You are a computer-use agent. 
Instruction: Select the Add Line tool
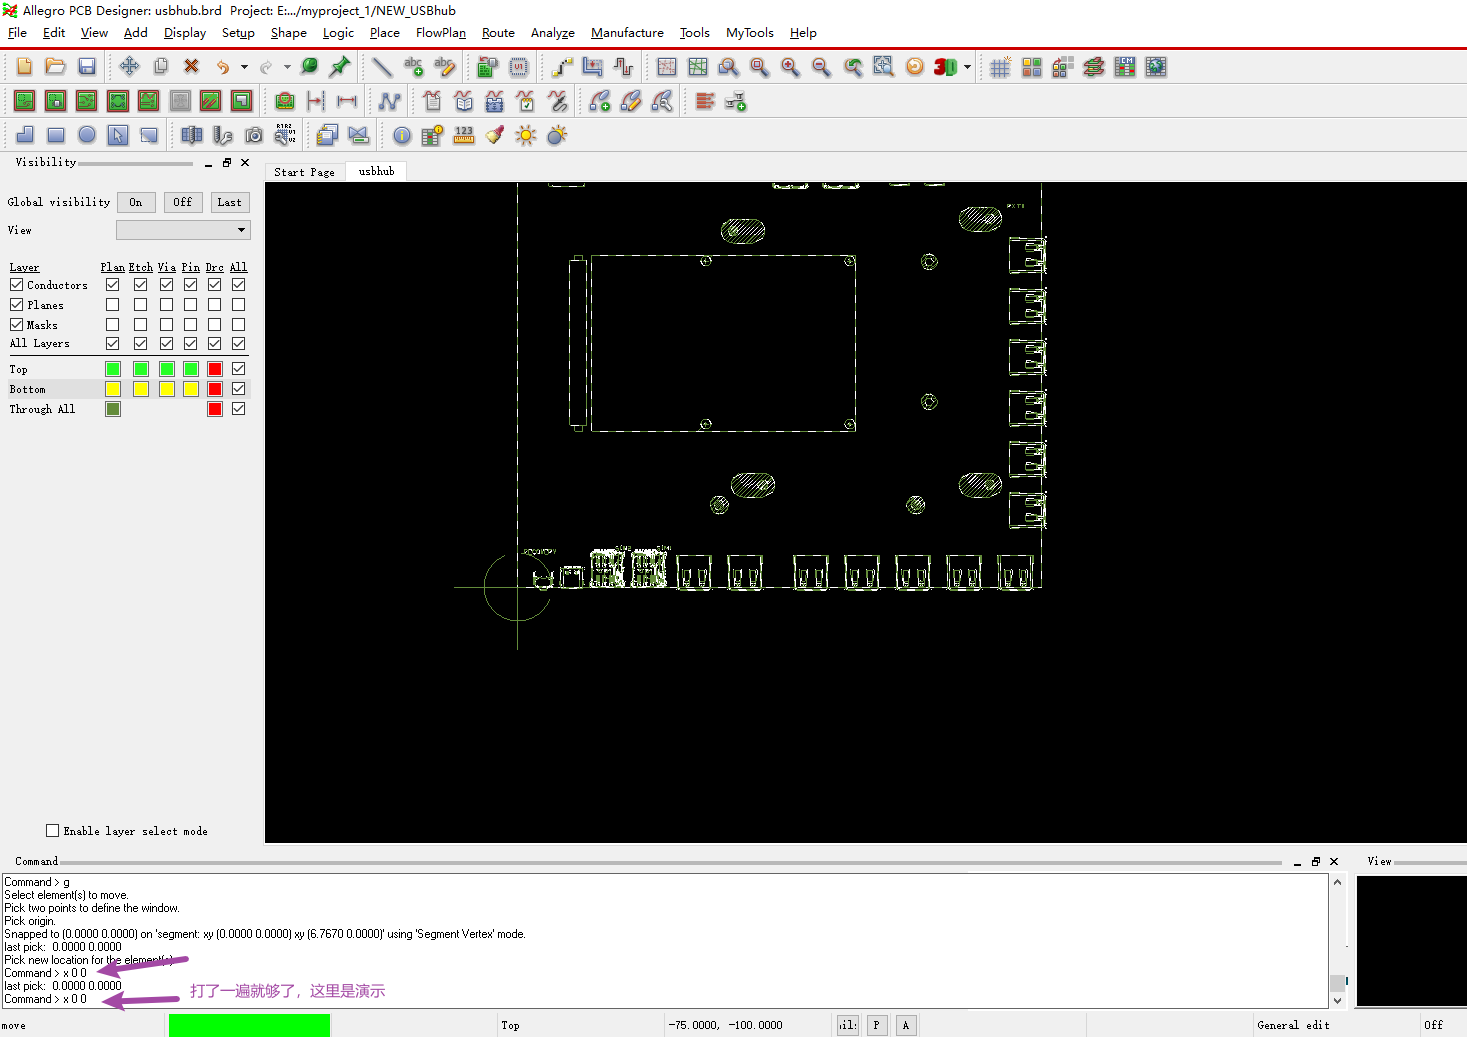point(382,67)
